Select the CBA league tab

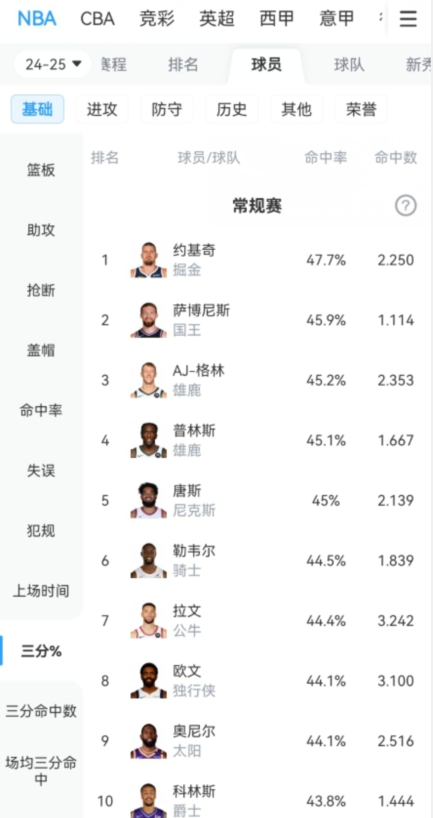click(x=97, y=19)
